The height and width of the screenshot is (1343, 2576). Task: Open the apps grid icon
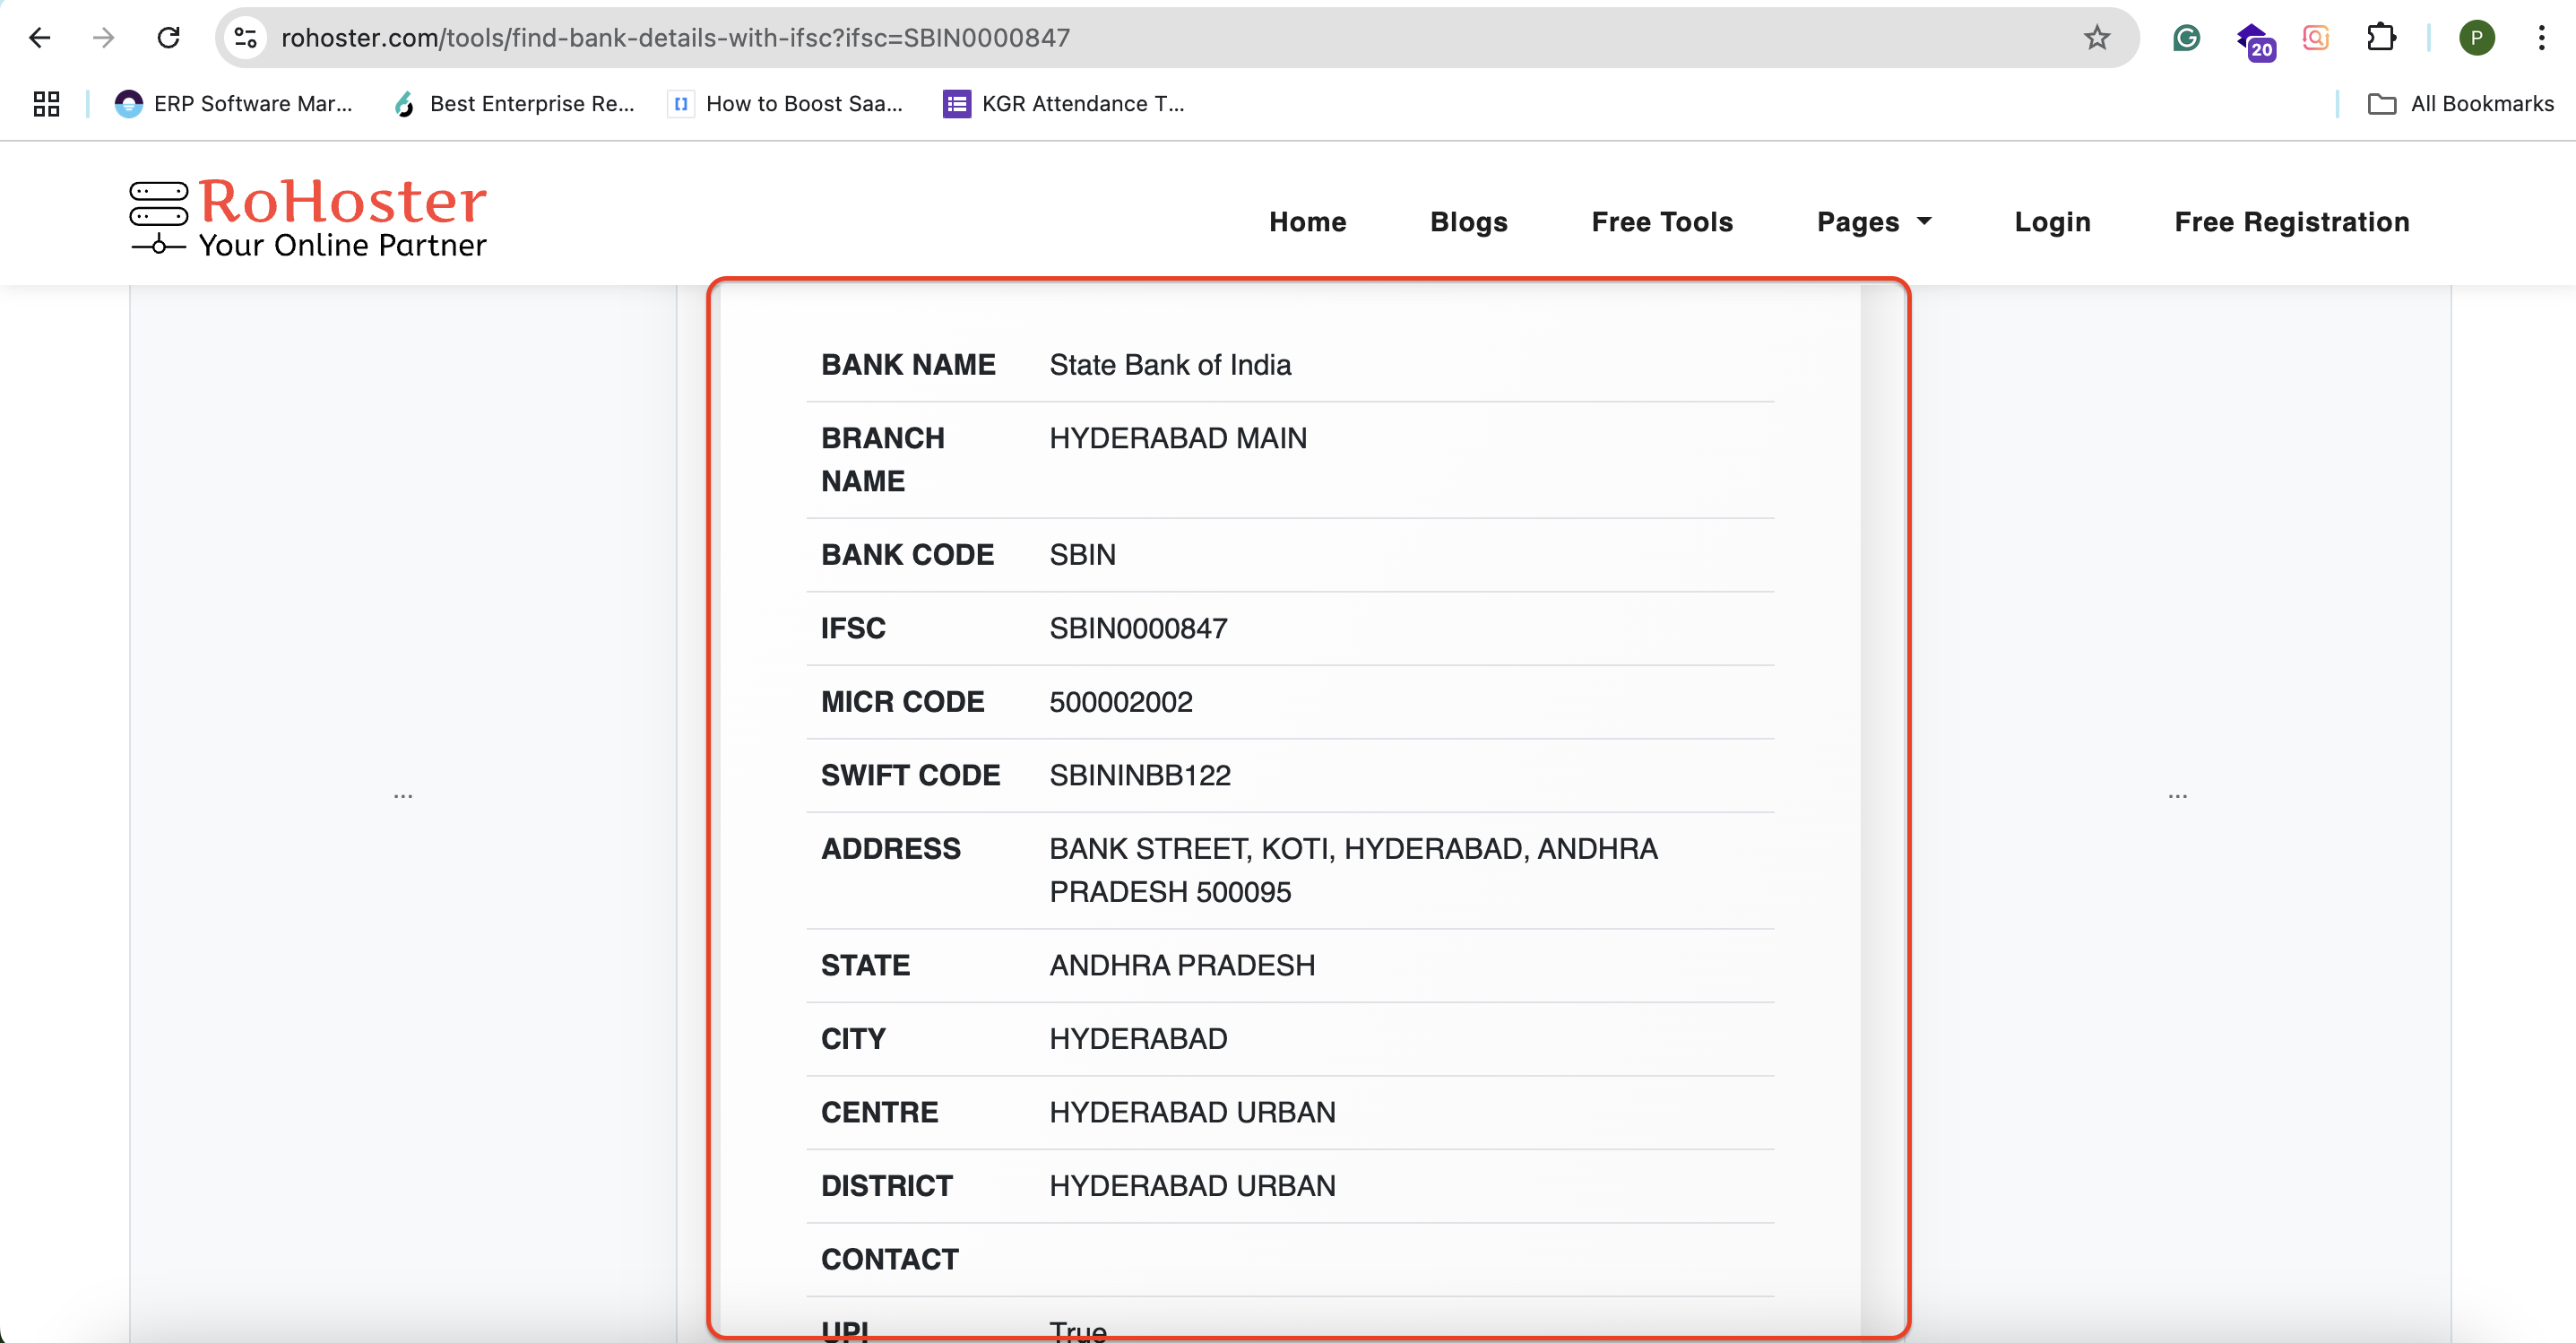point(46,104)
